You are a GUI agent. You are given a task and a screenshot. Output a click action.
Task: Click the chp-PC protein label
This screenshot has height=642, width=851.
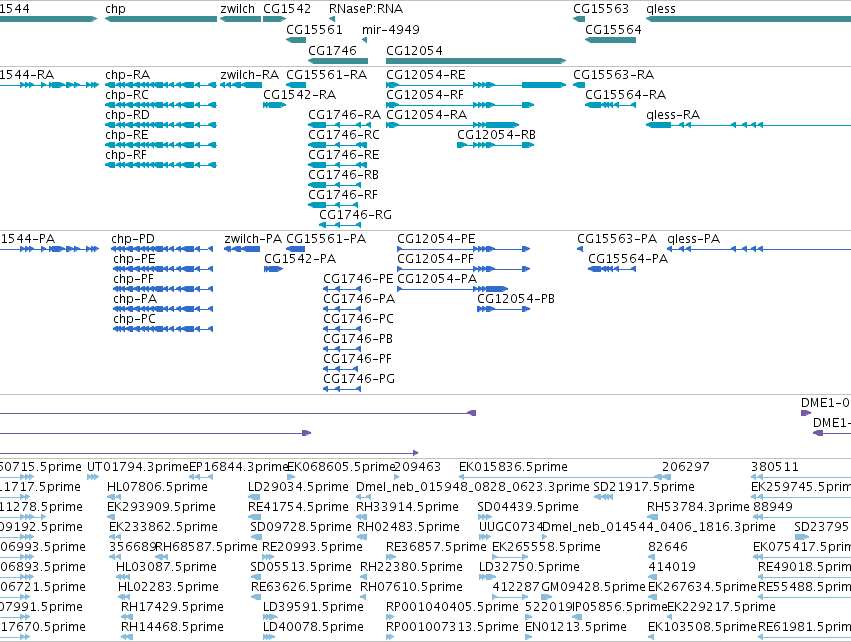[x=135, y=319]
